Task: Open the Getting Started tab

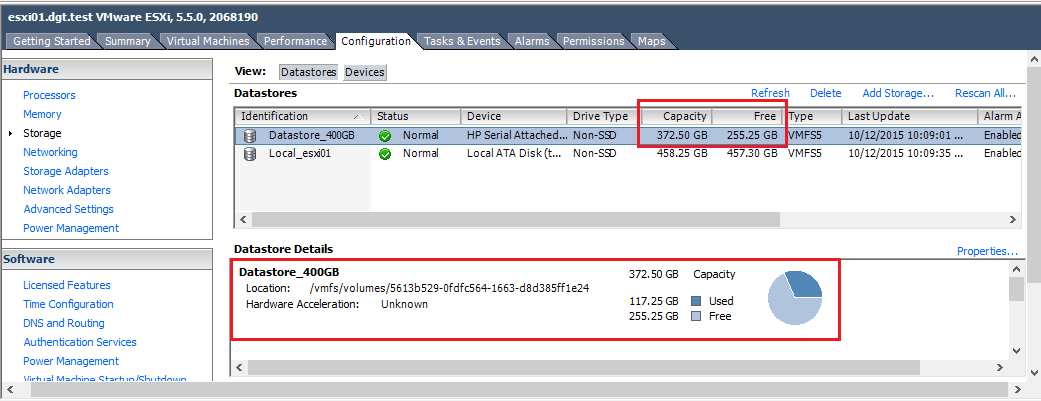Action: pos(52,41)
